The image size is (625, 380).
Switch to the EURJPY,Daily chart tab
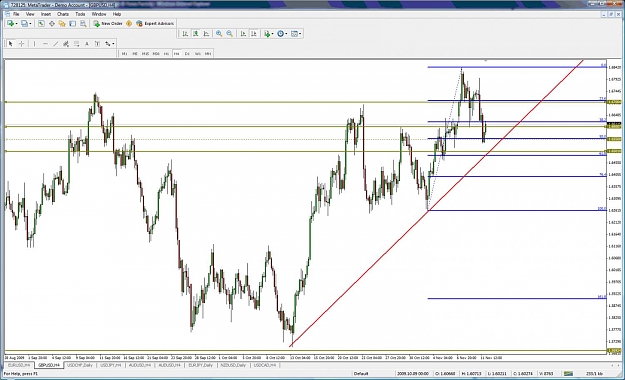tap(200, 365)
